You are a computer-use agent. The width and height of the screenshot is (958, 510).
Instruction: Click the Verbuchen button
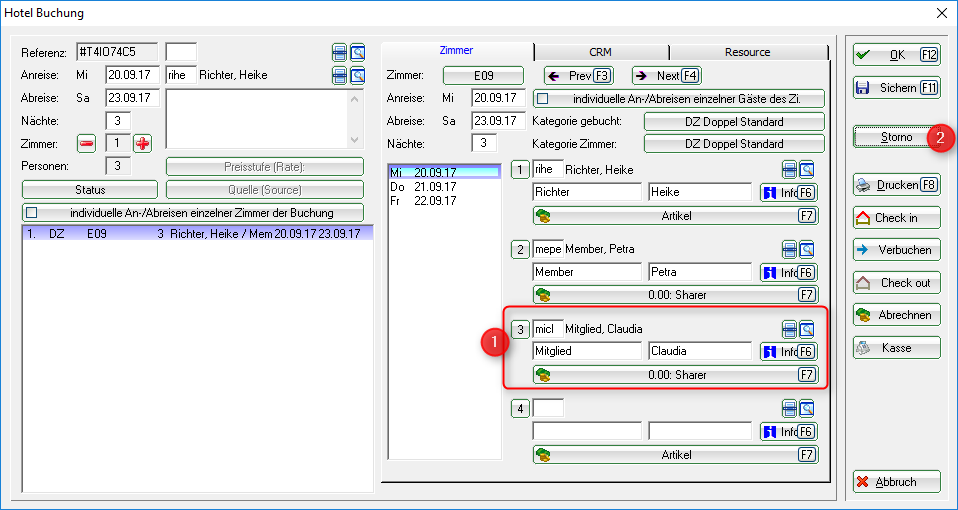896,250
